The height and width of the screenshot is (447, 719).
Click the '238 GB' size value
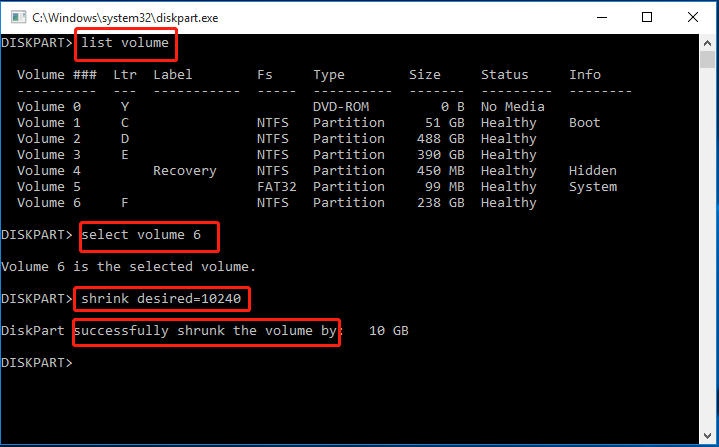441,203
